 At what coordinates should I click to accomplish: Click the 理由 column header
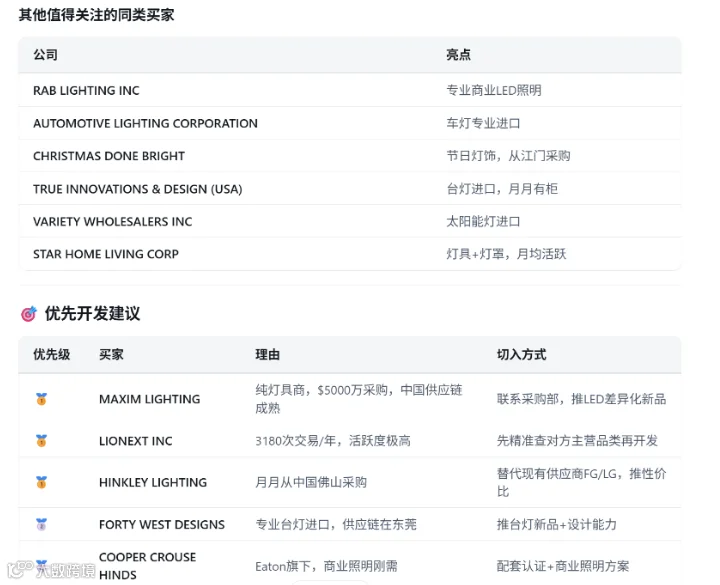(268, 354)
